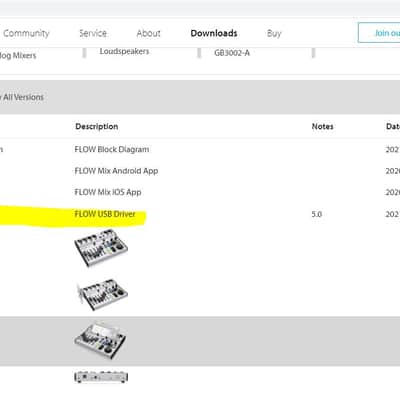
Task: Select the Loudspeakers category
Action: (124, 52)
